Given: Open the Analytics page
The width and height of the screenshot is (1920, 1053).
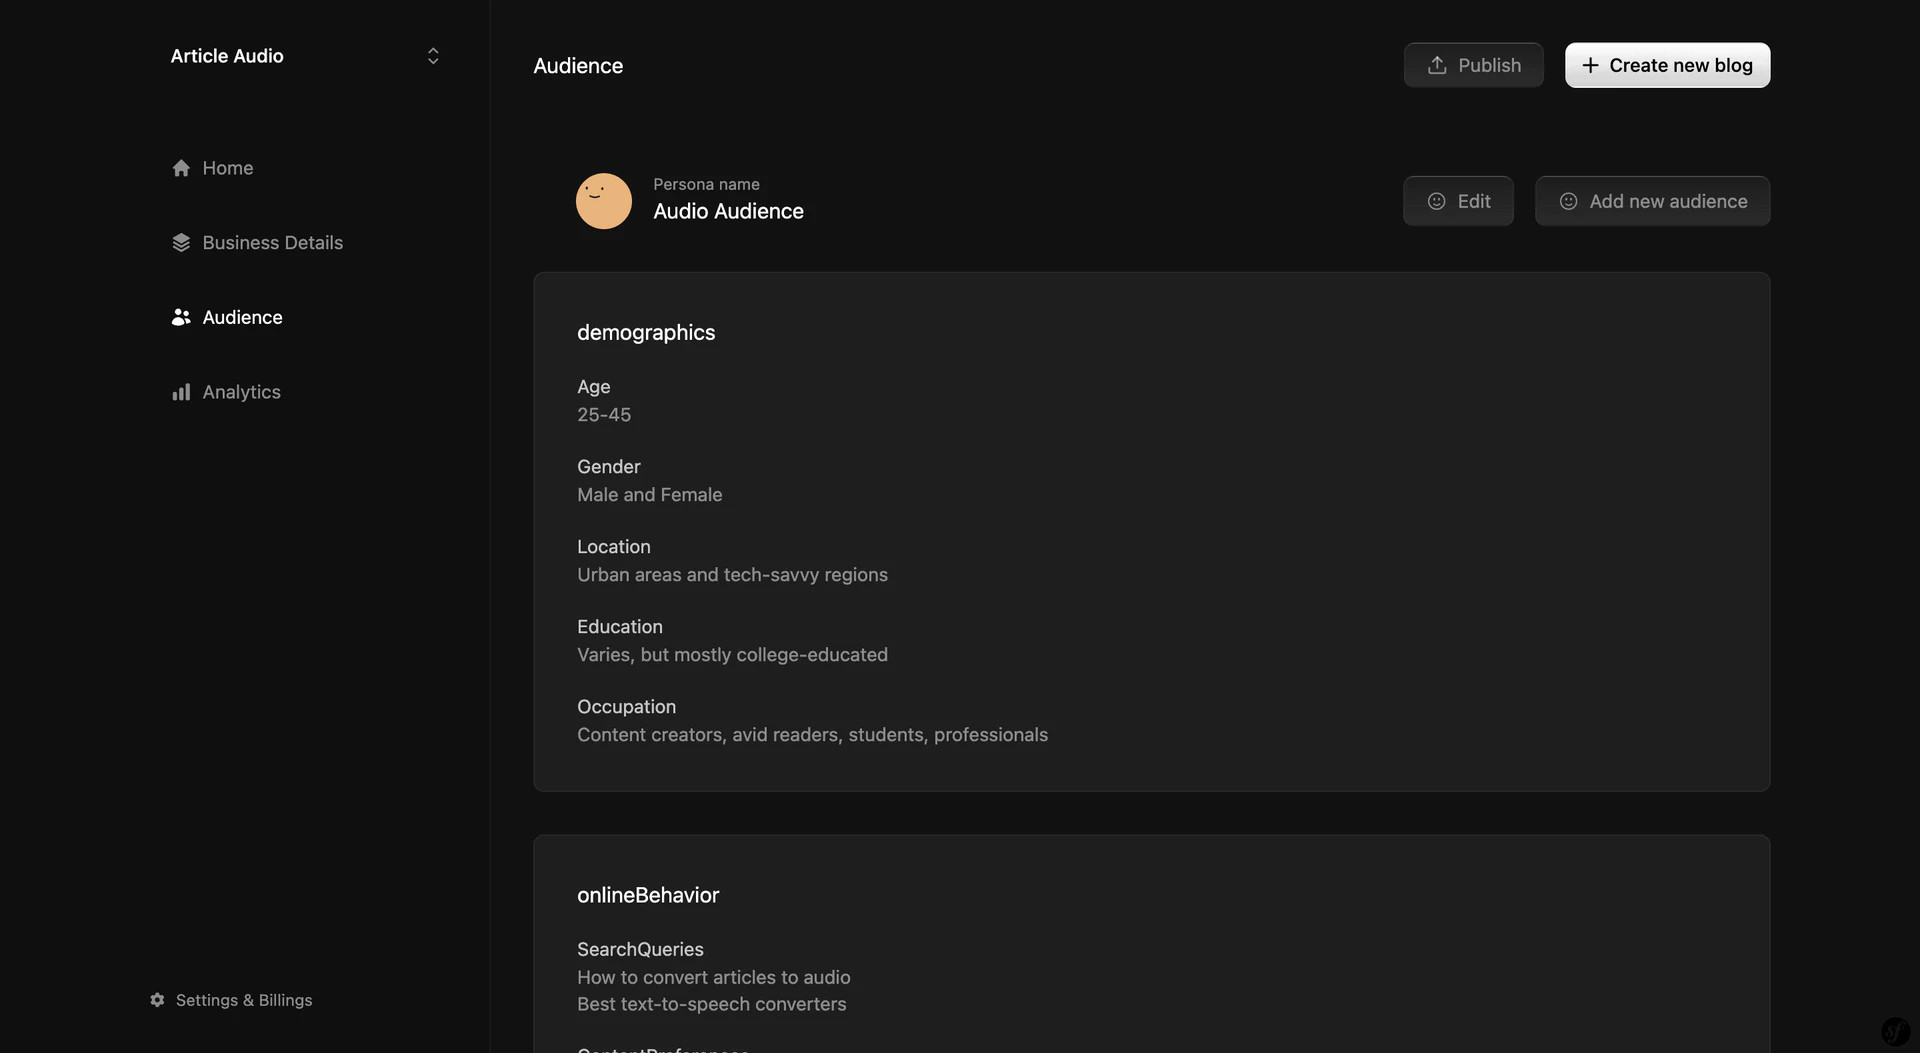Looking at the screenshot, I should [x=242, y=391].
